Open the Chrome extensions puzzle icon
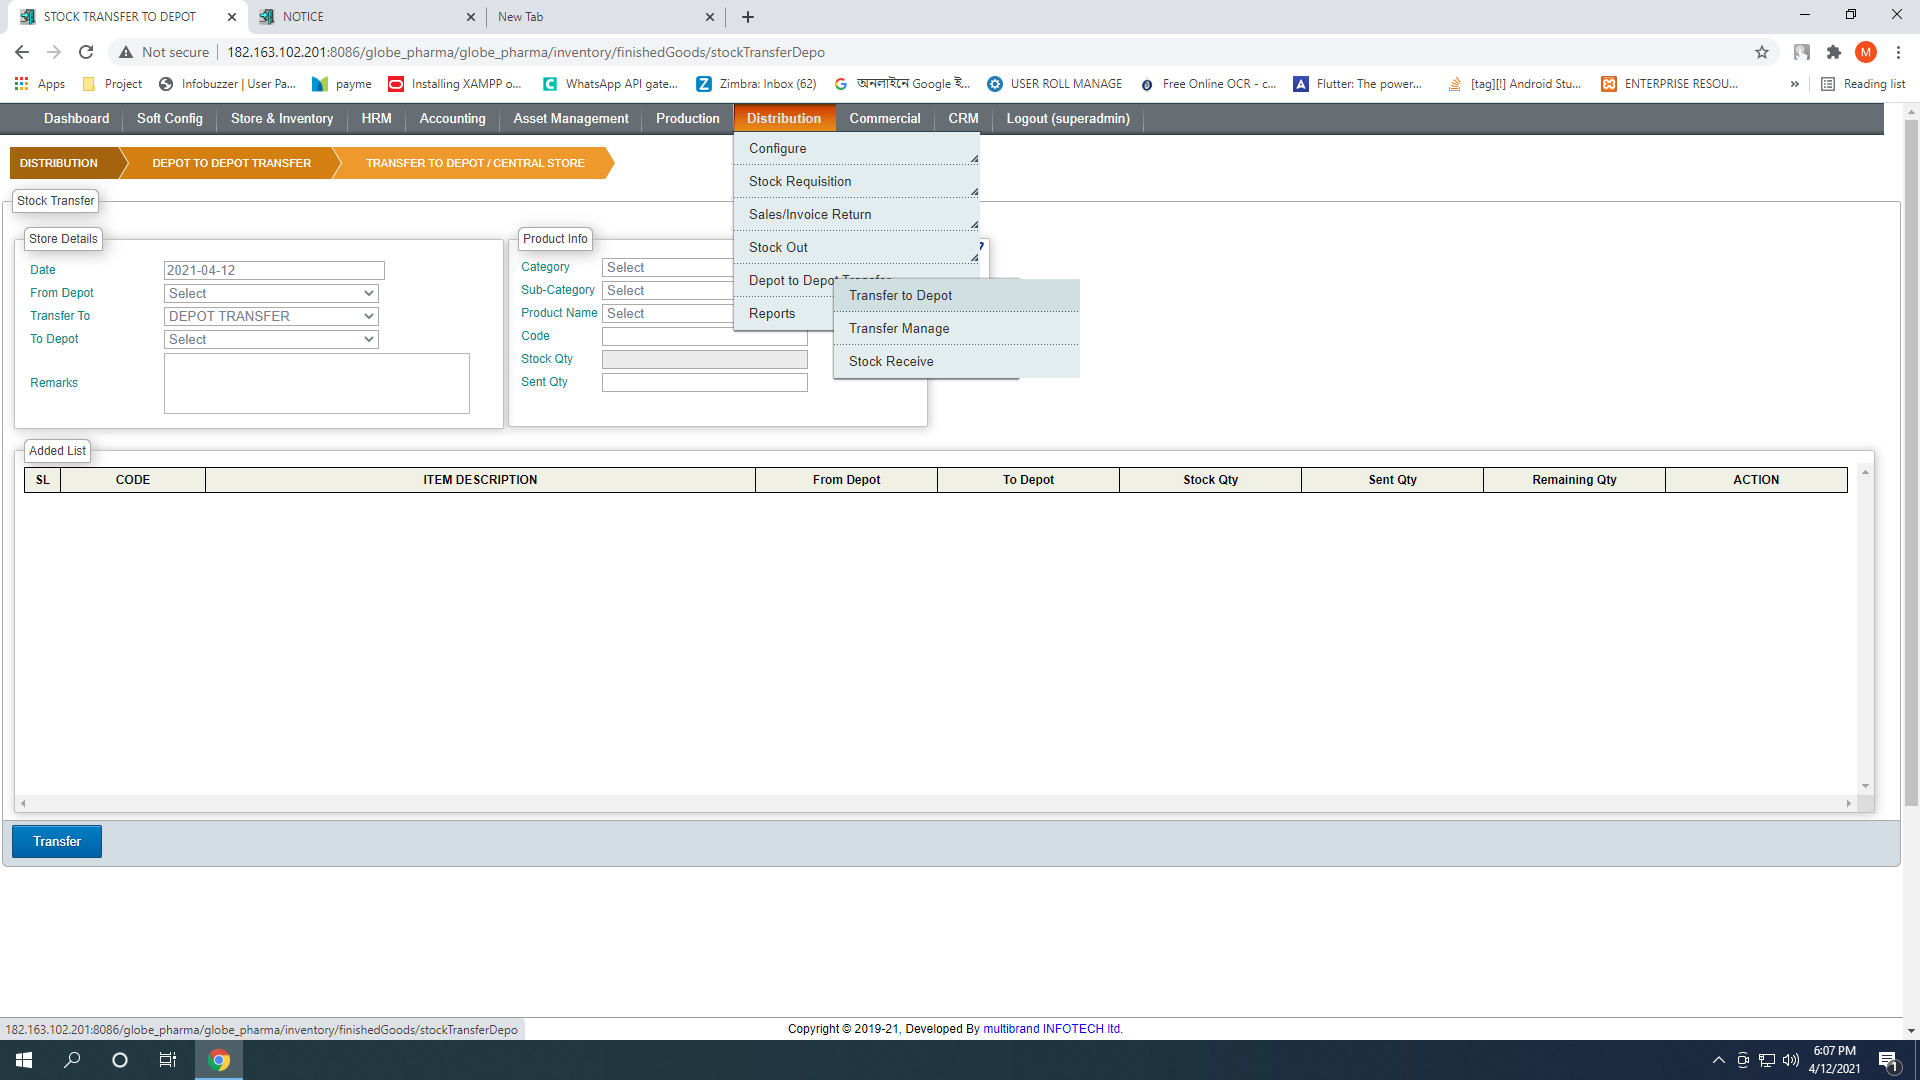This screenshot has width=1920, height=1080. click(1833, 52)
